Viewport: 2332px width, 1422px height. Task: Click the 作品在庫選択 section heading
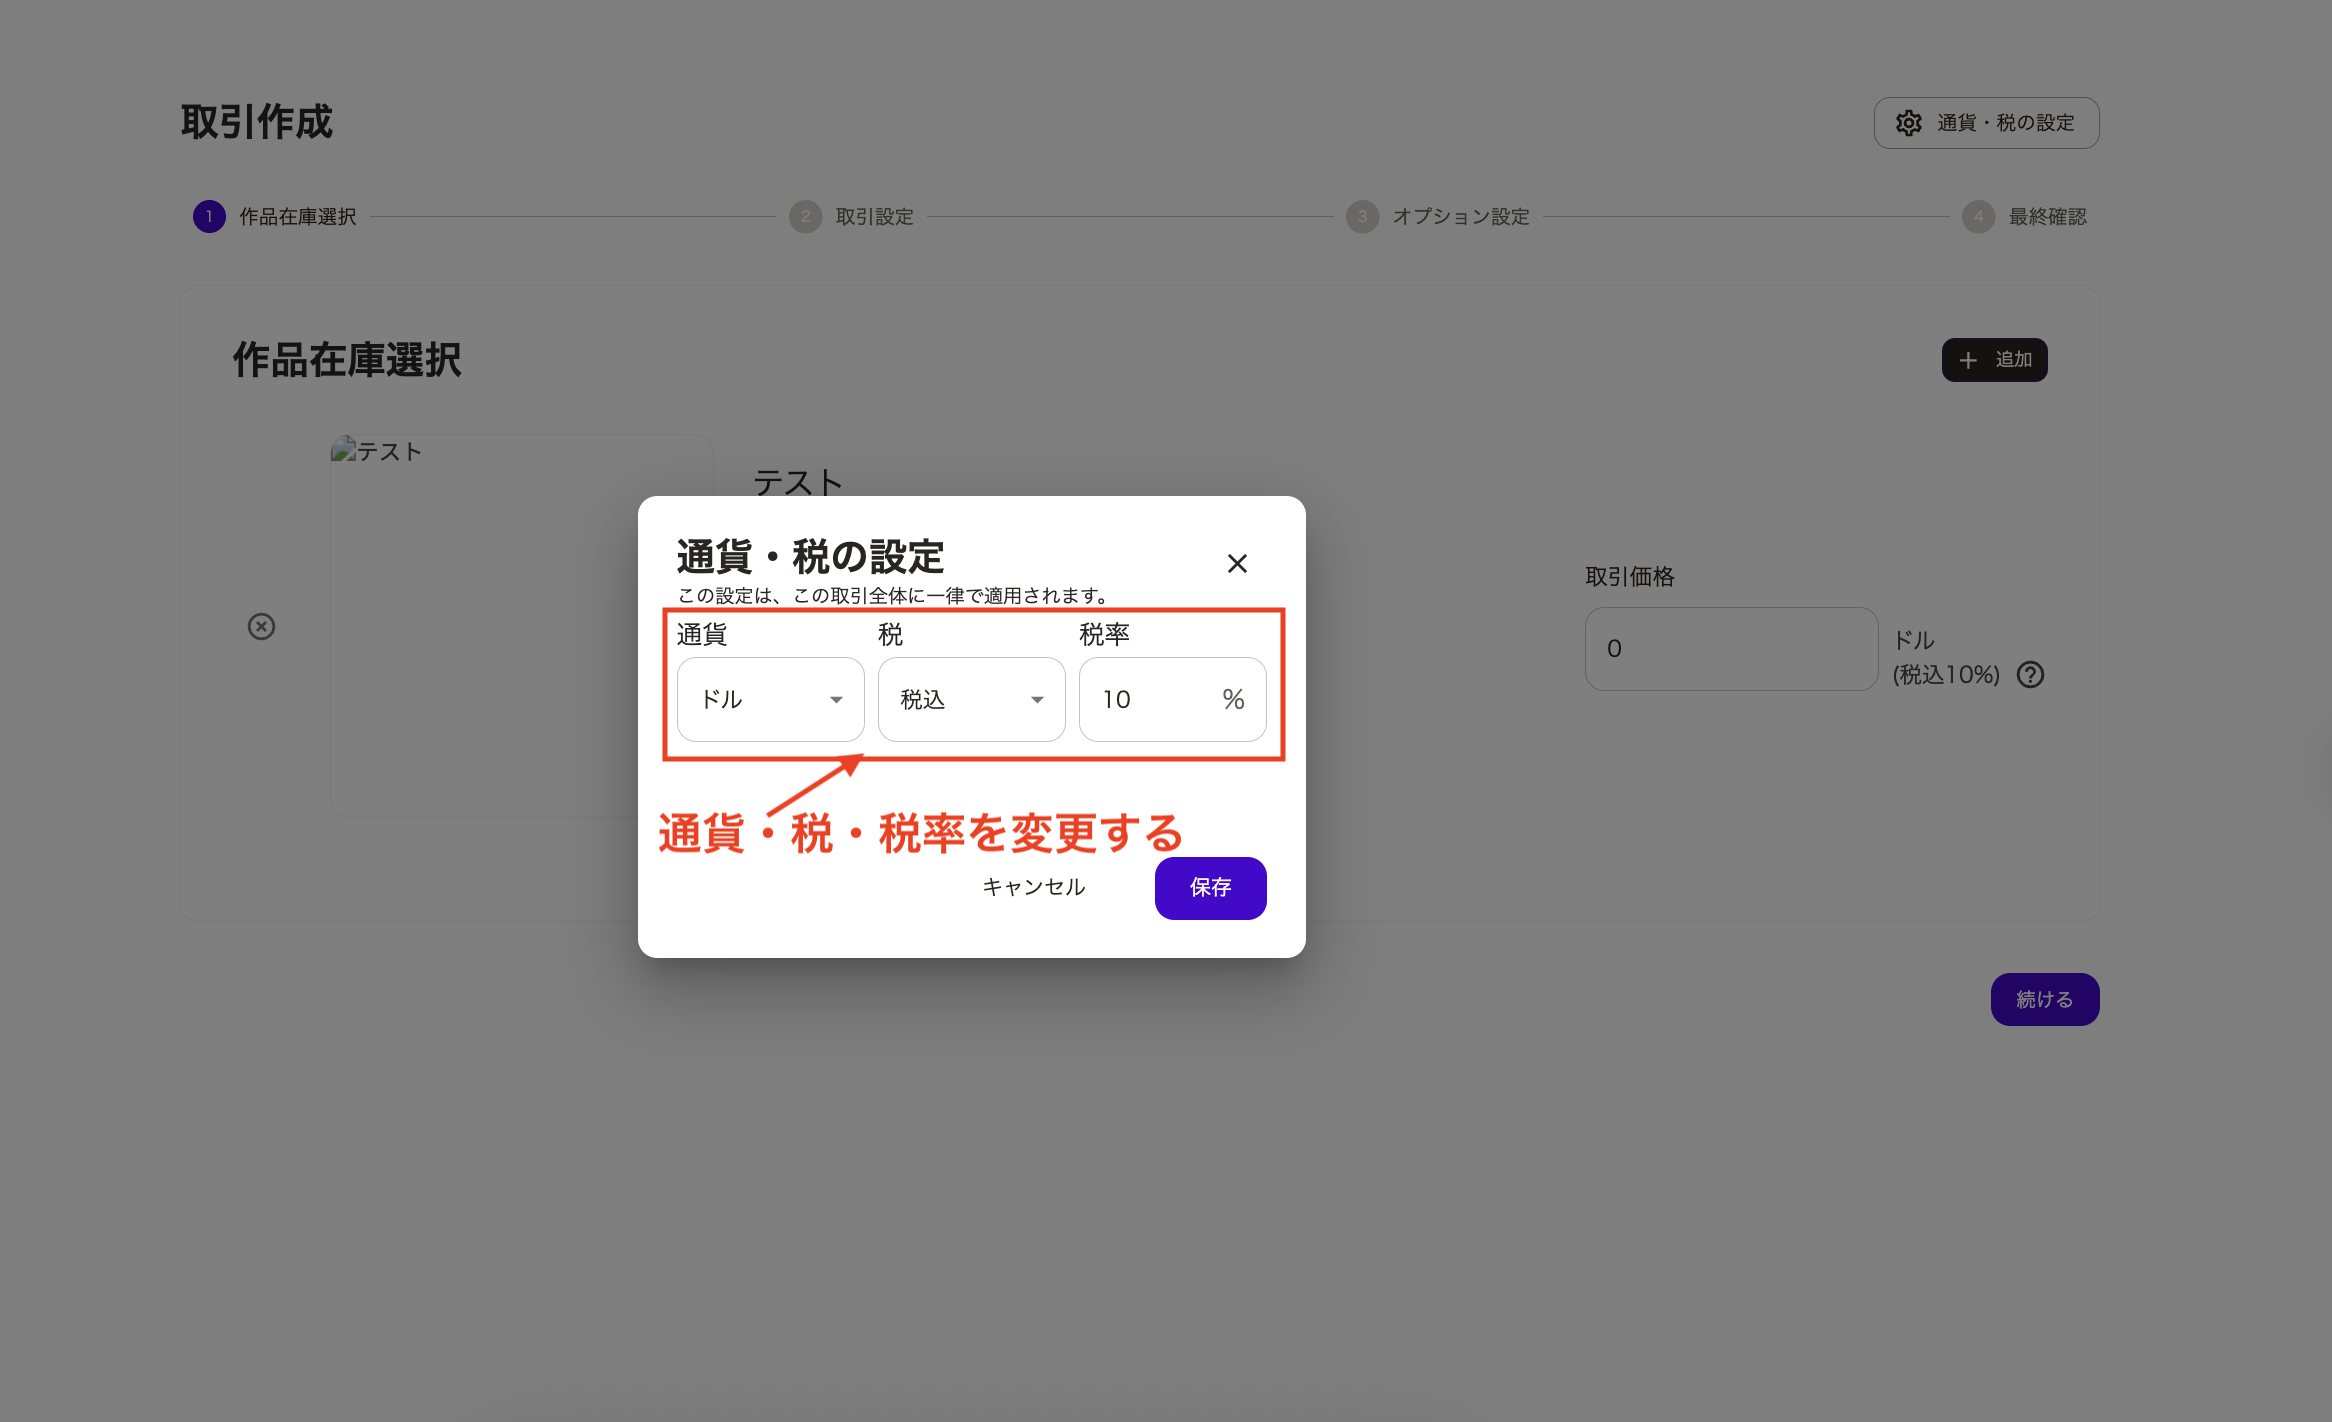347,360
